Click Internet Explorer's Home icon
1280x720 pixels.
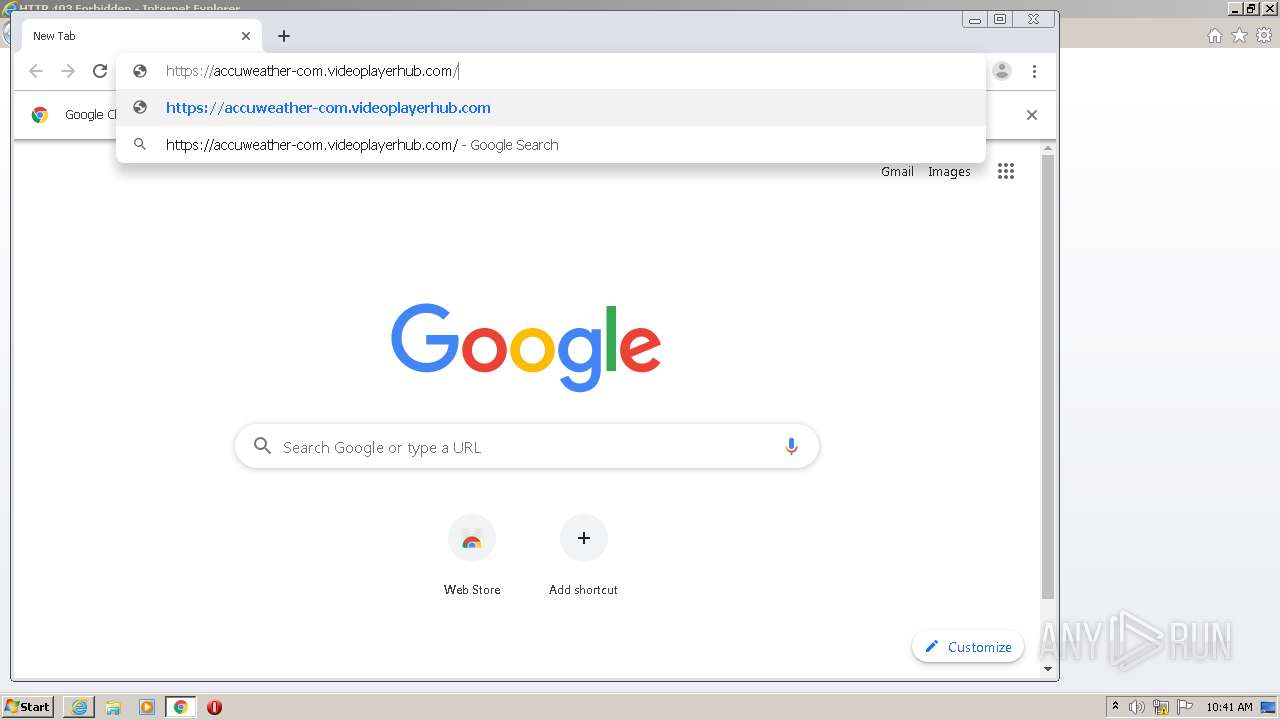1214,36
